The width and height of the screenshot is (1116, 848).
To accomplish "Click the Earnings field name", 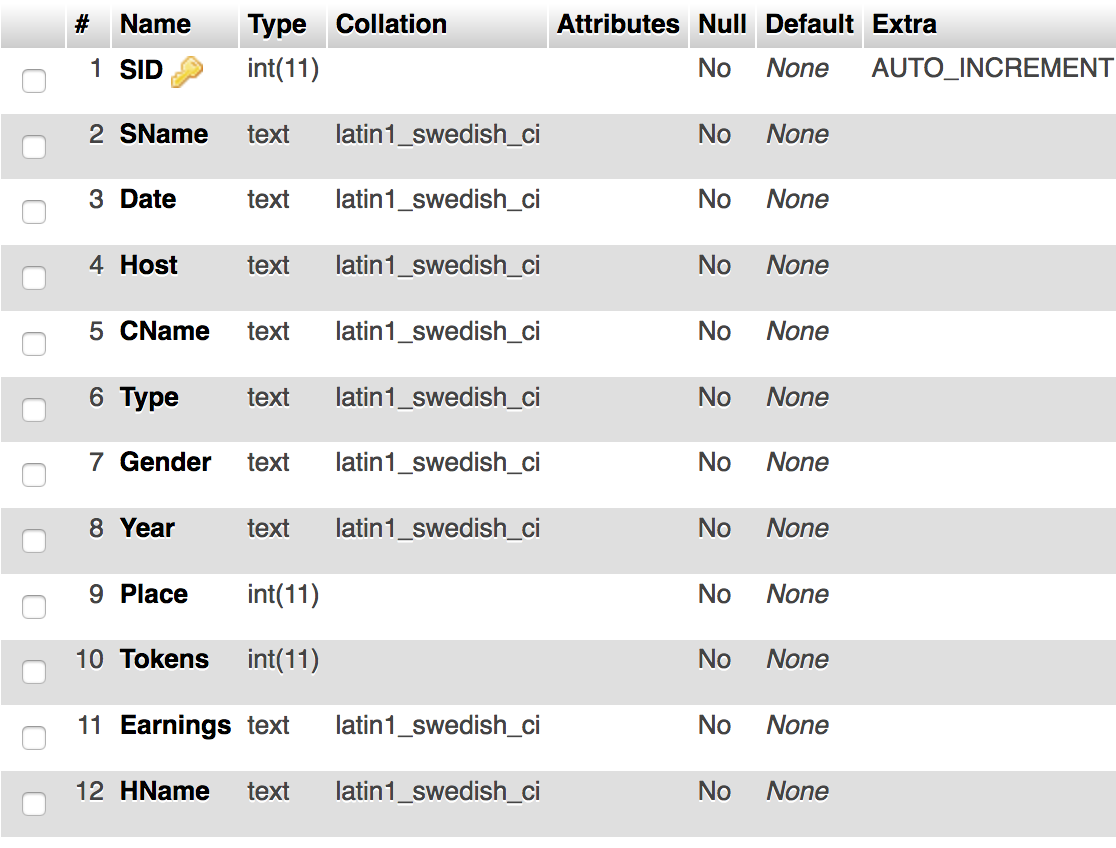I will click(x=175, y=726).
